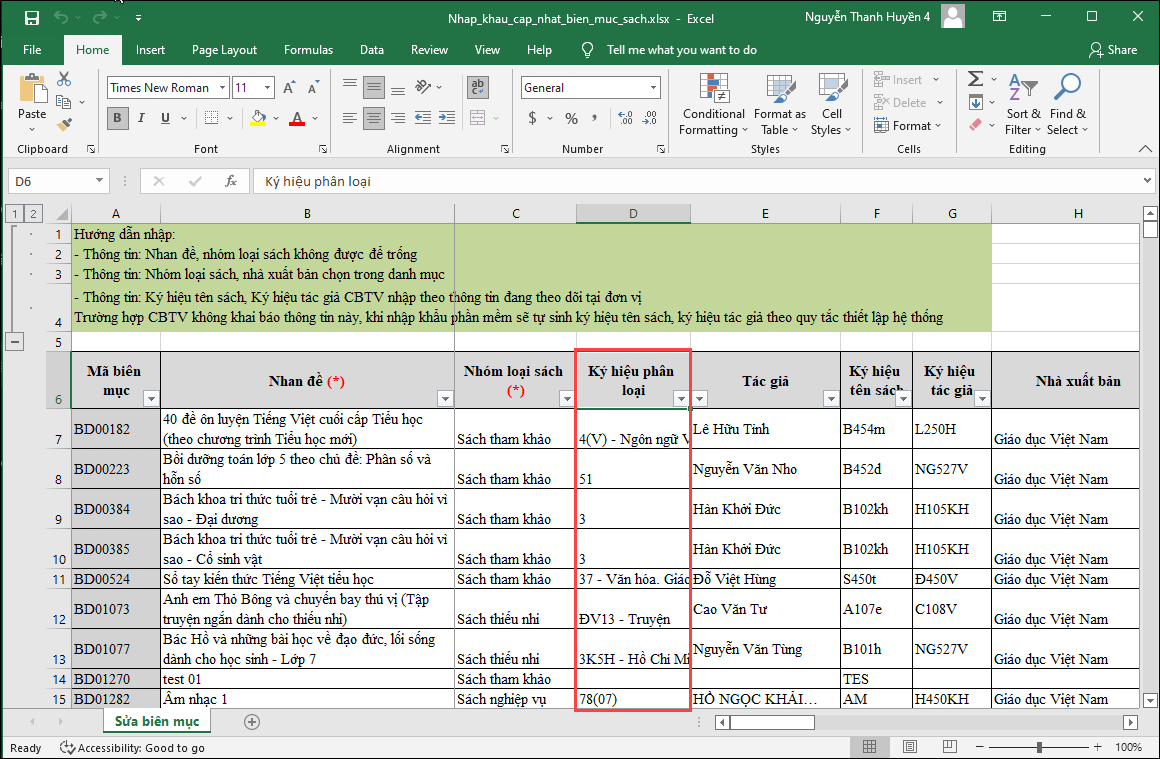This screenshot has width=1160, height=759.
Task: Click the Name Box showing D6
Action: point(50,181)
